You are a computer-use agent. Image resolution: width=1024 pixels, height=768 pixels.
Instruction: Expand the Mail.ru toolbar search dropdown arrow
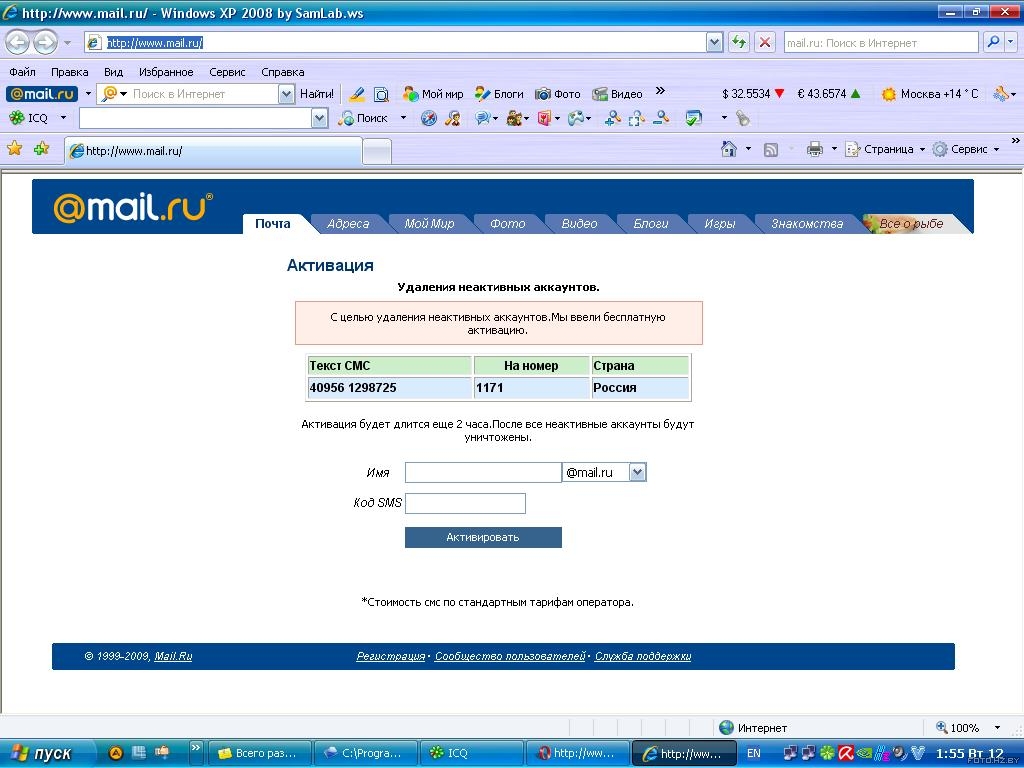(x=286, y=94)
